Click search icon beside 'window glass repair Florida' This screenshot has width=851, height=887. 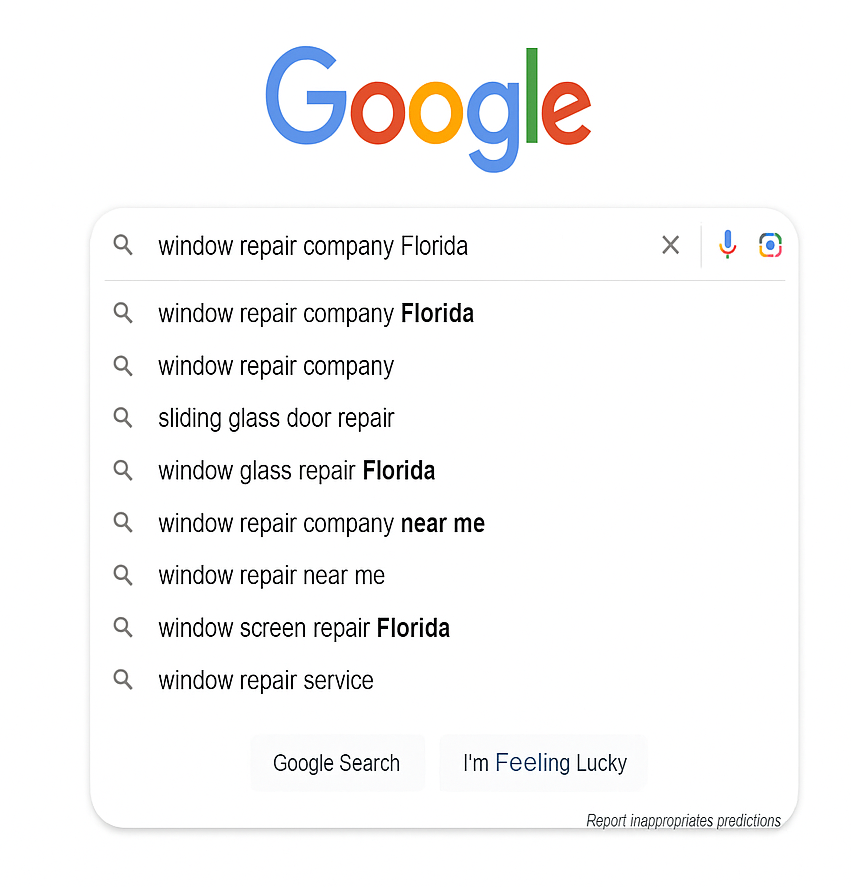tap(123, 470)
